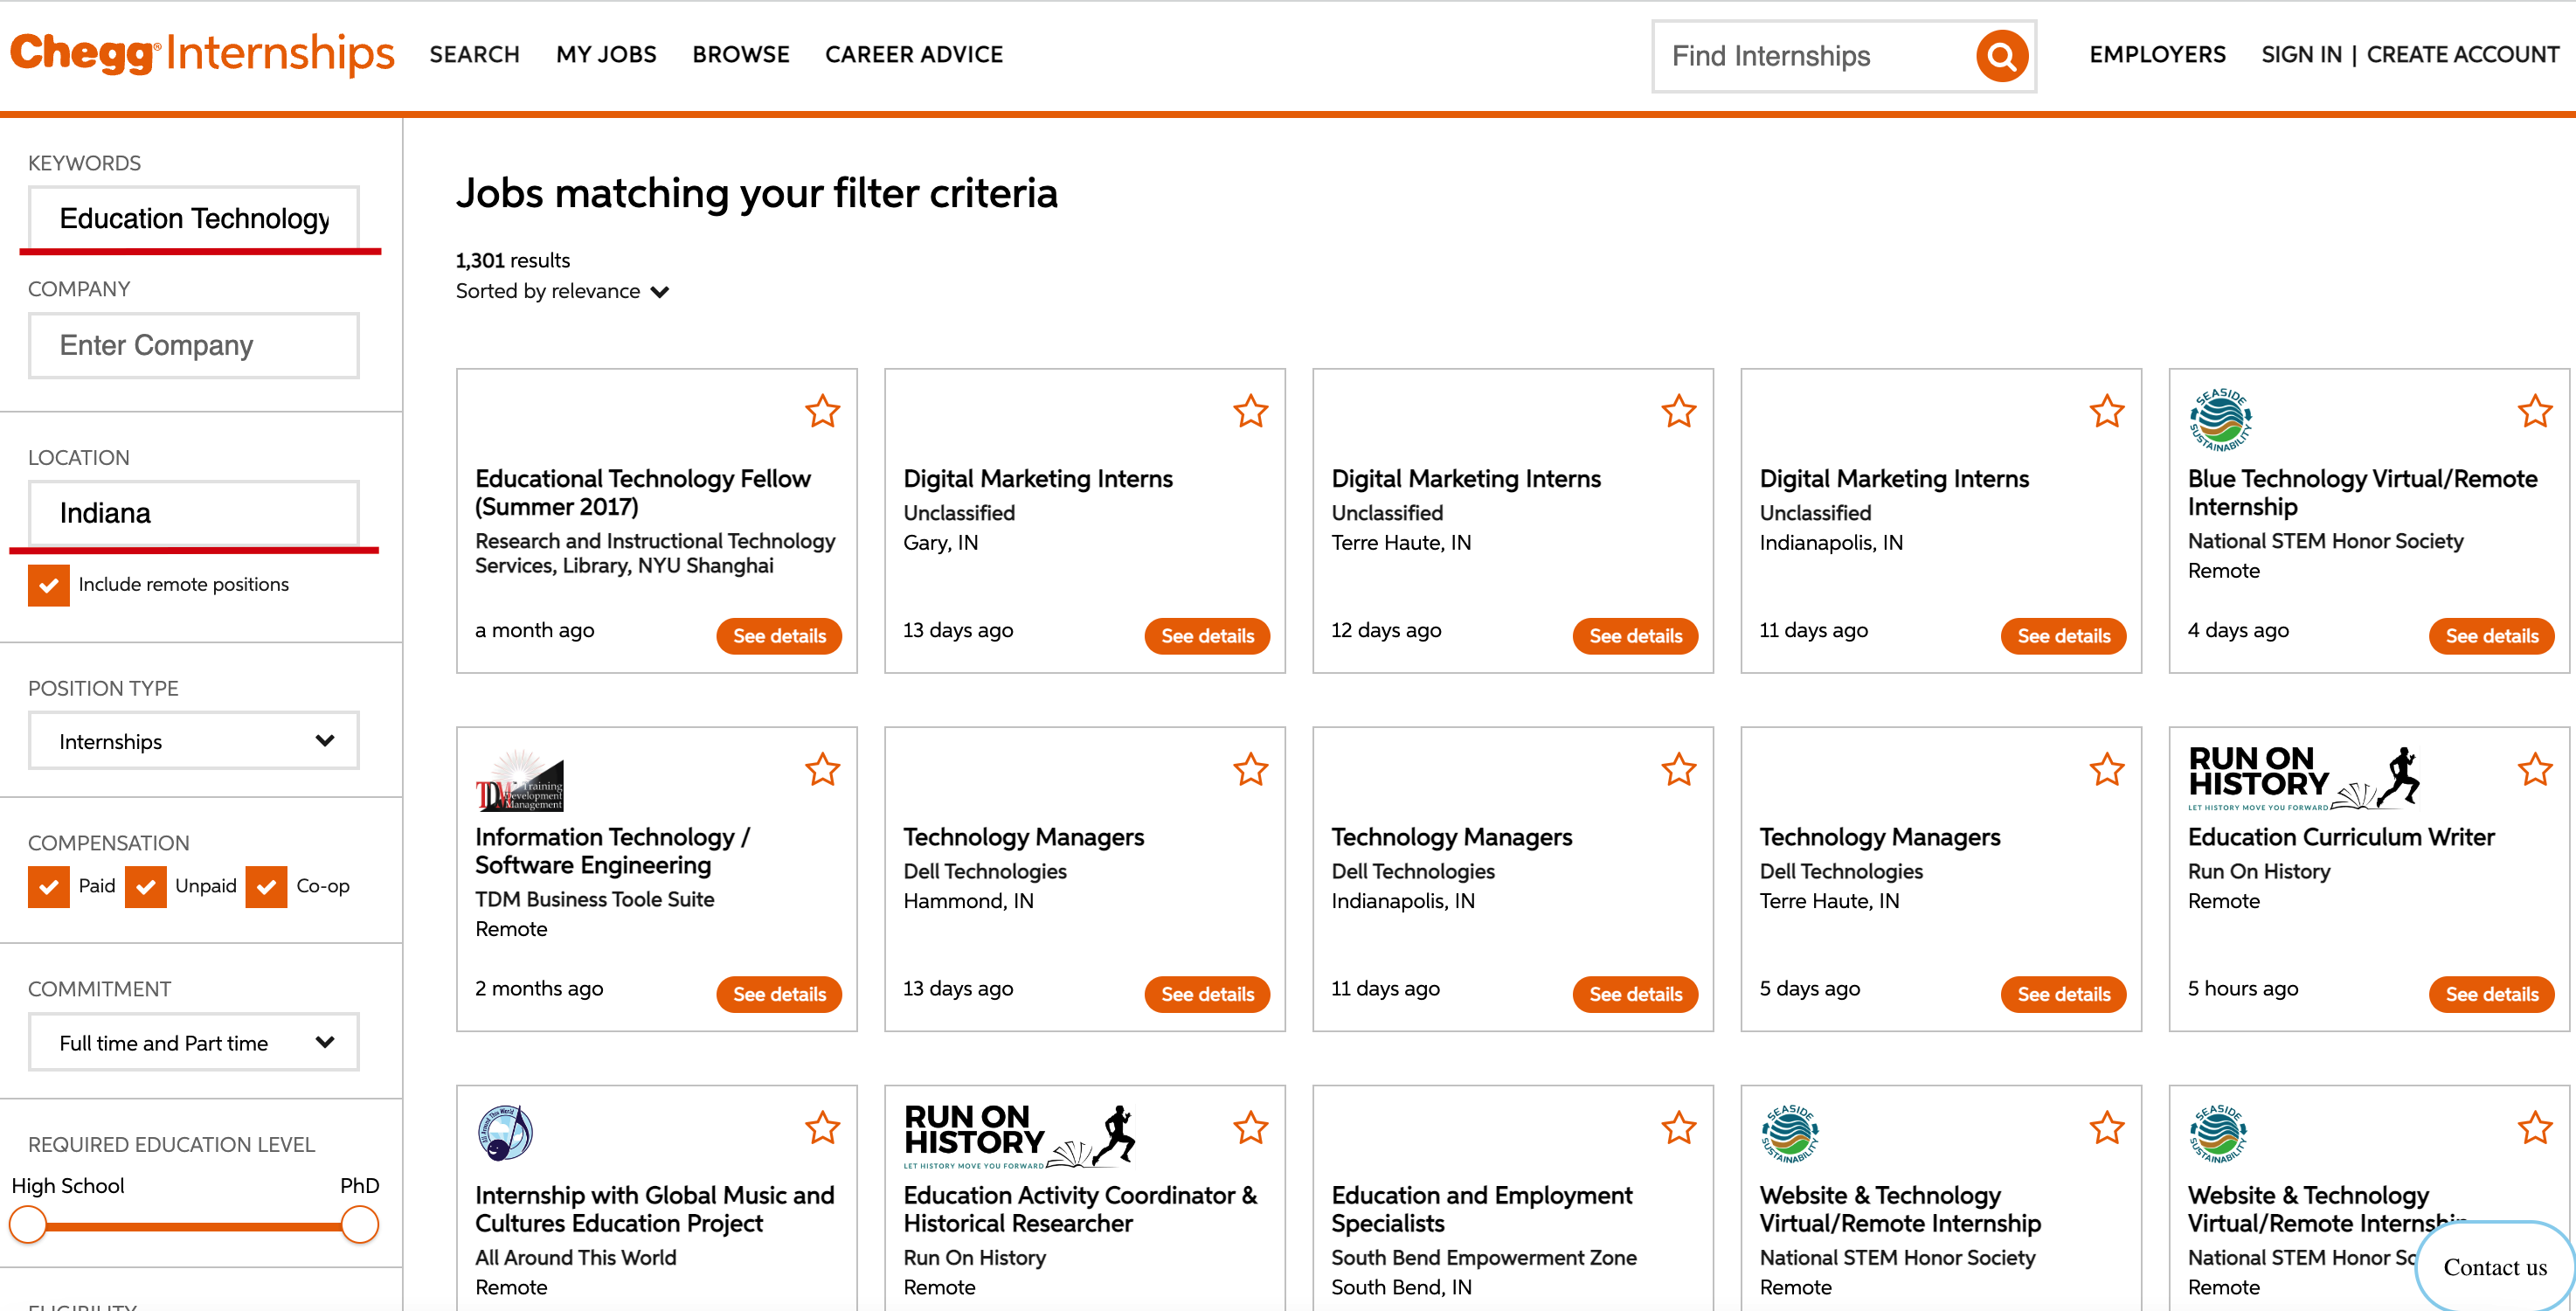Star the Technology Managers Terre Haute, IN job

[x=2106, y=769]
